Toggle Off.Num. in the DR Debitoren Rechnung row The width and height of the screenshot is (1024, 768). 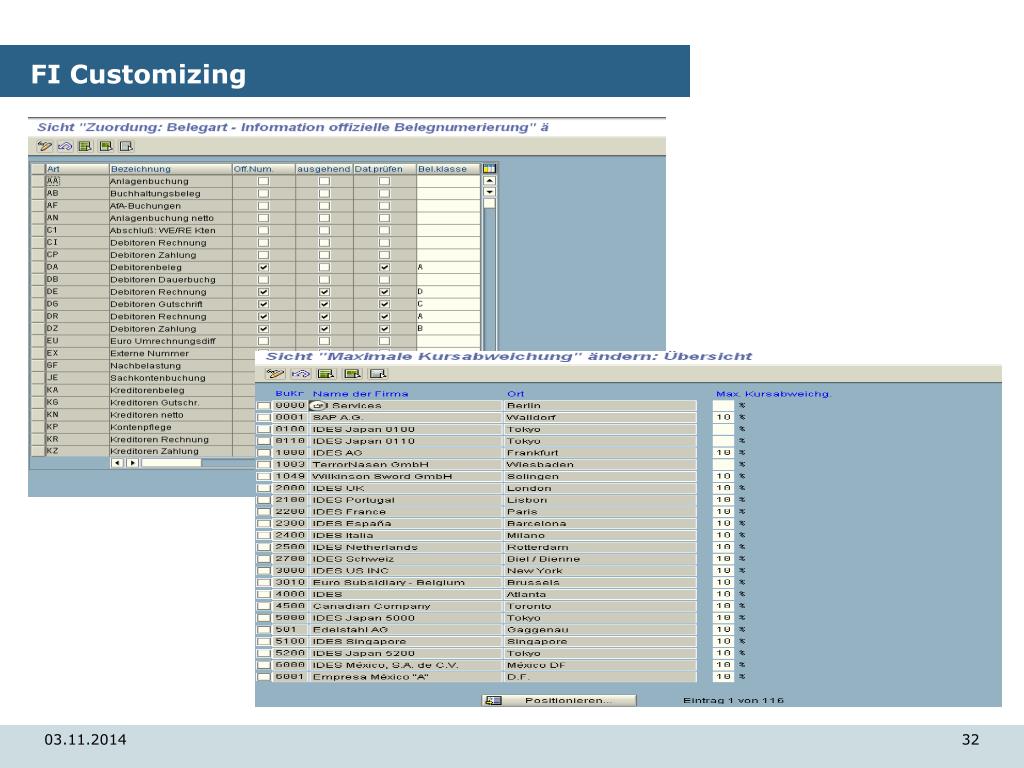[x=263, y=317]
